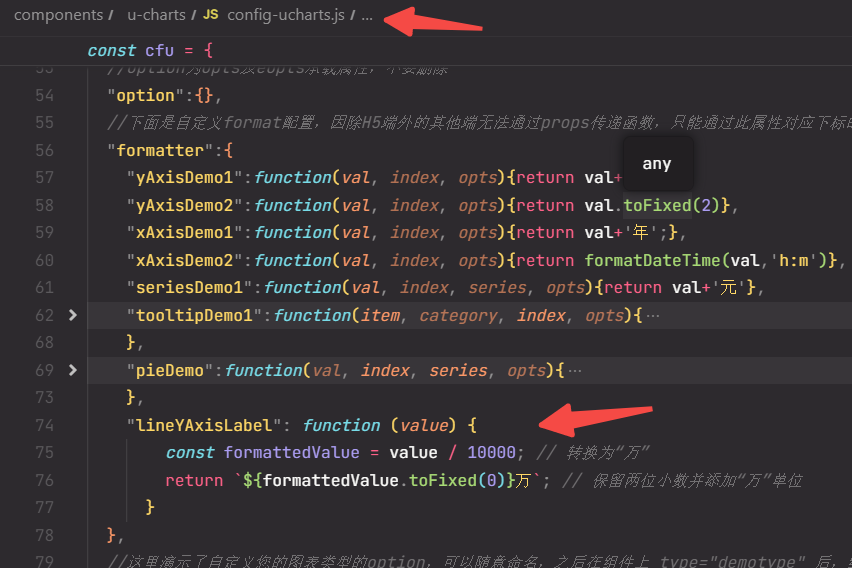Click line number 74 in the gutter

[45, 425]
